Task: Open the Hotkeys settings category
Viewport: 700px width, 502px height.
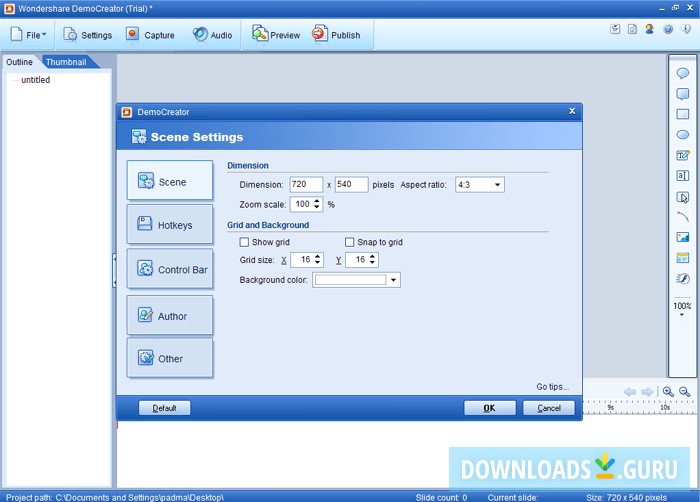Action: [x=170, y=224]
